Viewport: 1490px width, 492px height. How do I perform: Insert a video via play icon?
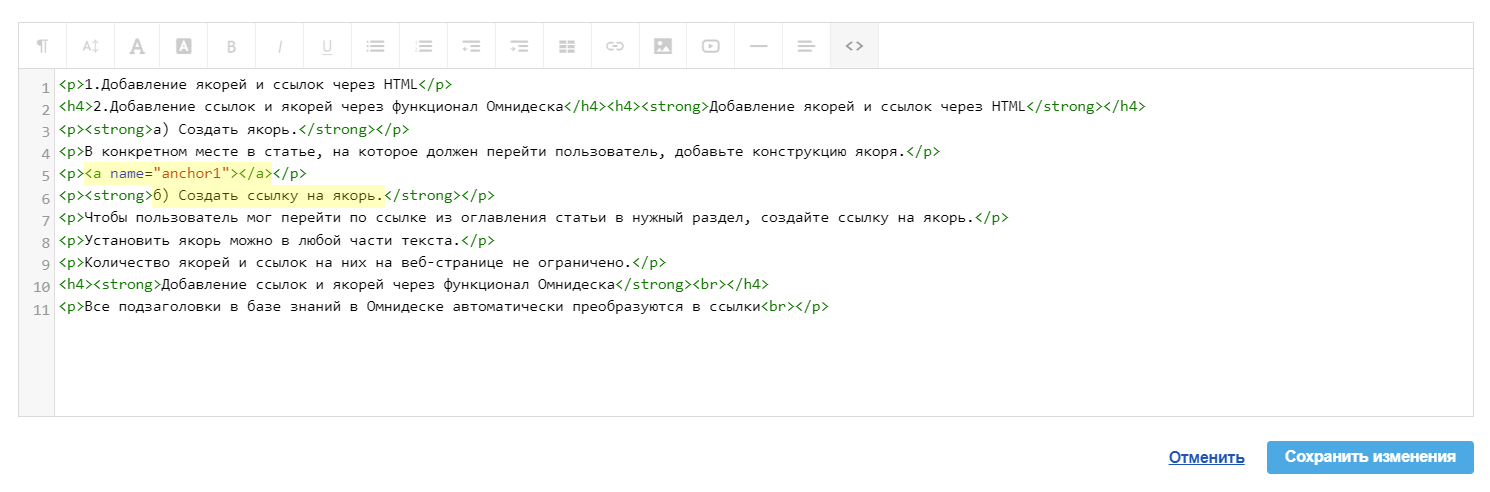point(711,46)
